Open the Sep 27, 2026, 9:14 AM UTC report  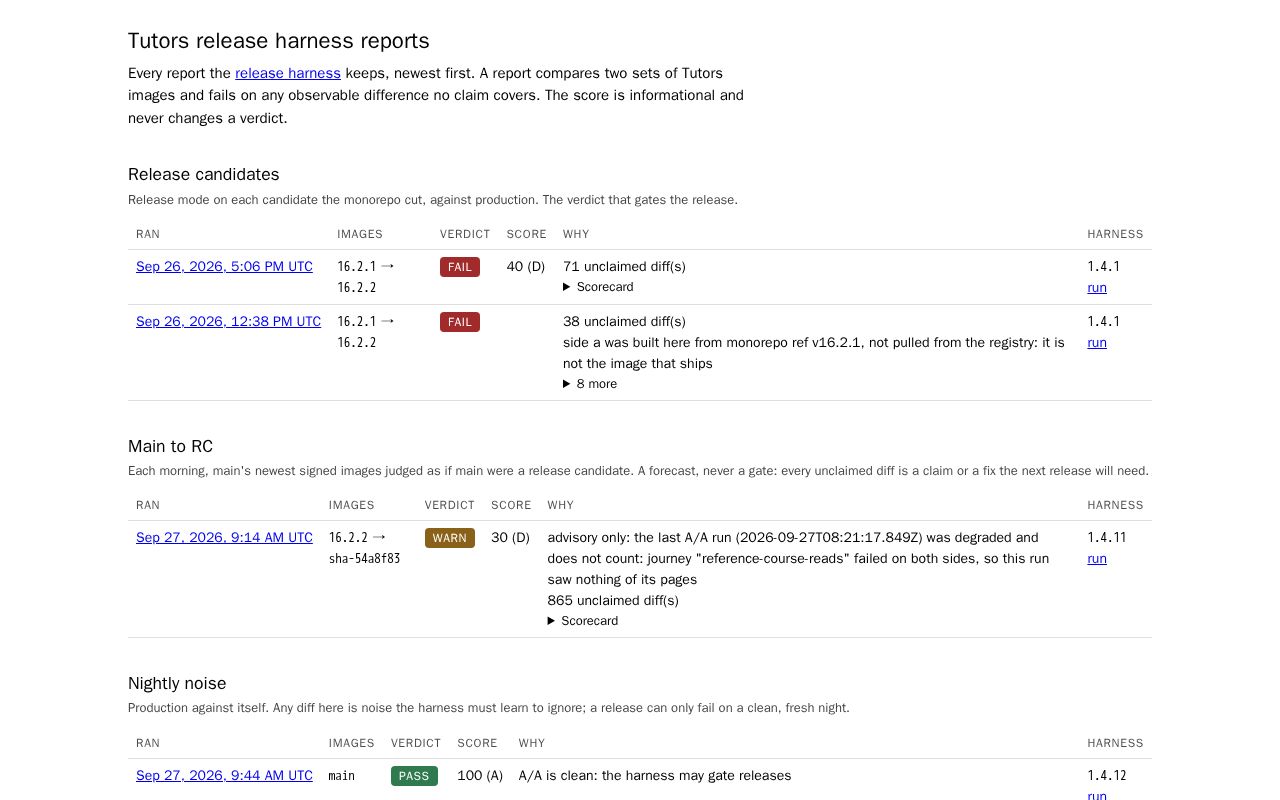point(224,537)
